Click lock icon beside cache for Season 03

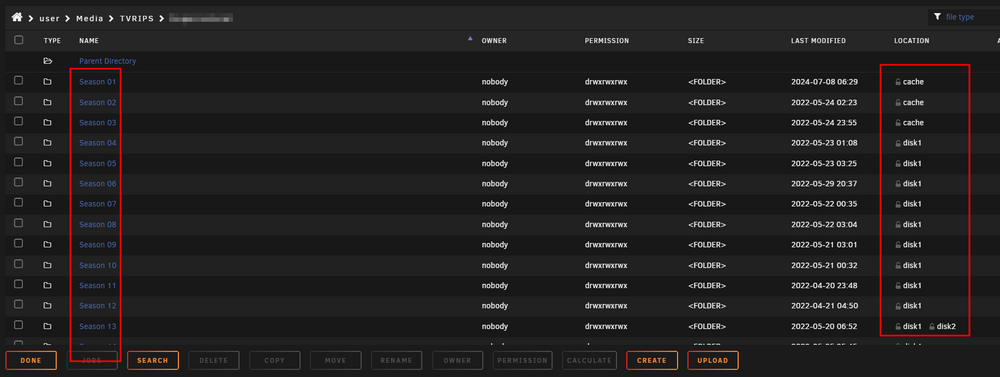tap(898, 122)
